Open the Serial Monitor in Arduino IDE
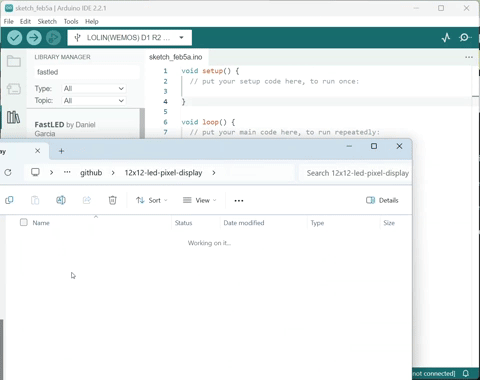Screen dimensions: 480x380 [x=465, y=37]
